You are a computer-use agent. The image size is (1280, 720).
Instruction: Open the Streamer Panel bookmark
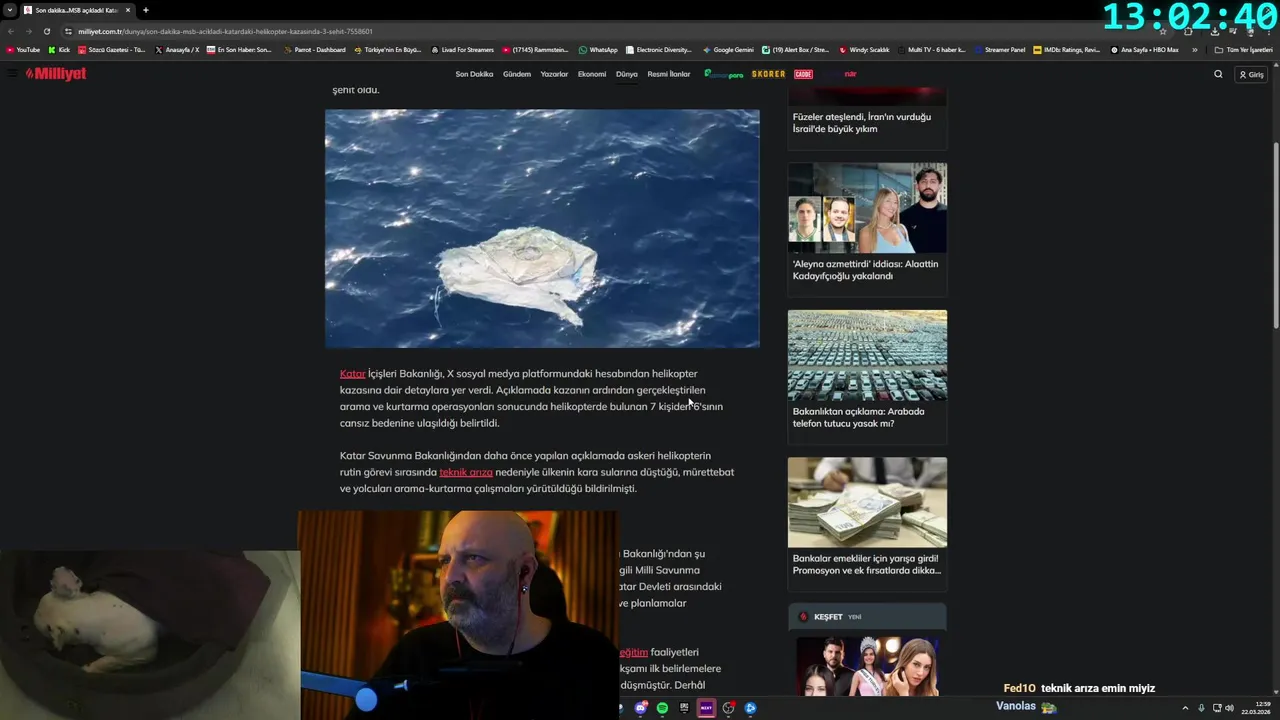click(x=999, y=49)
